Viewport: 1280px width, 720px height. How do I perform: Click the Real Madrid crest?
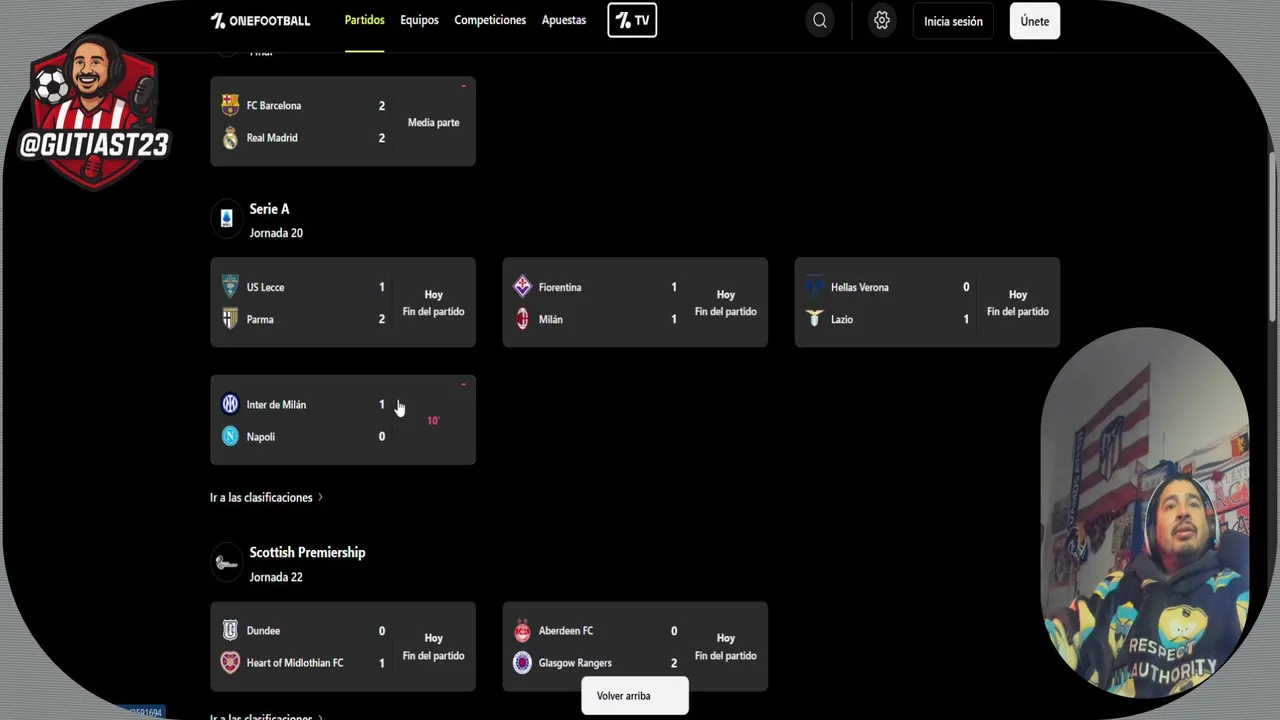click(x=230, y=138)
